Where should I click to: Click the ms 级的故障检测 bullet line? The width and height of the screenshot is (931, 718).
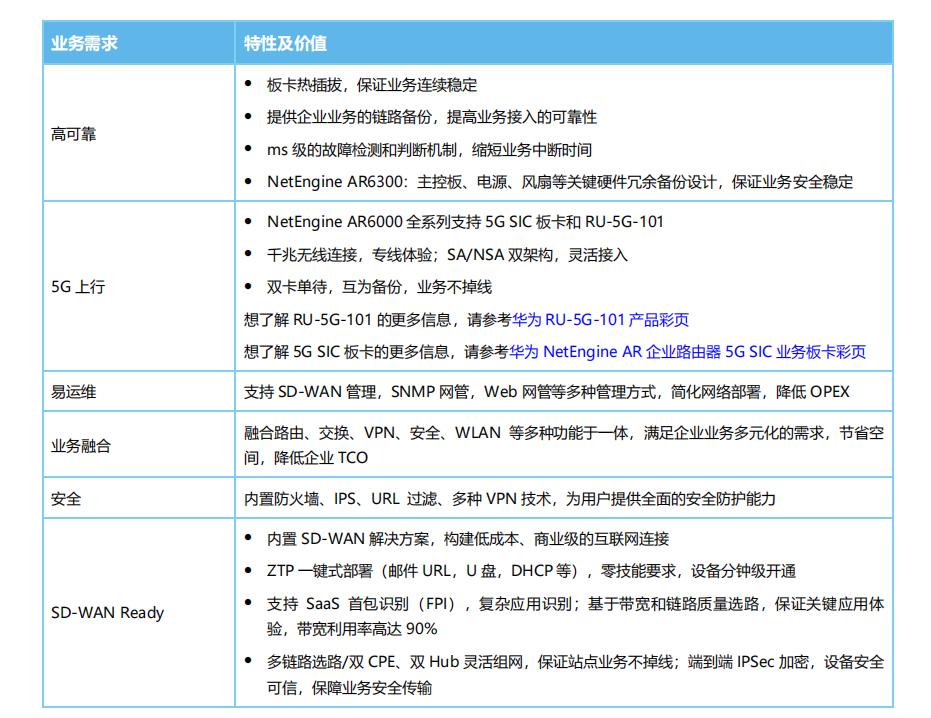pyautogui.click(x=429, y=150)
